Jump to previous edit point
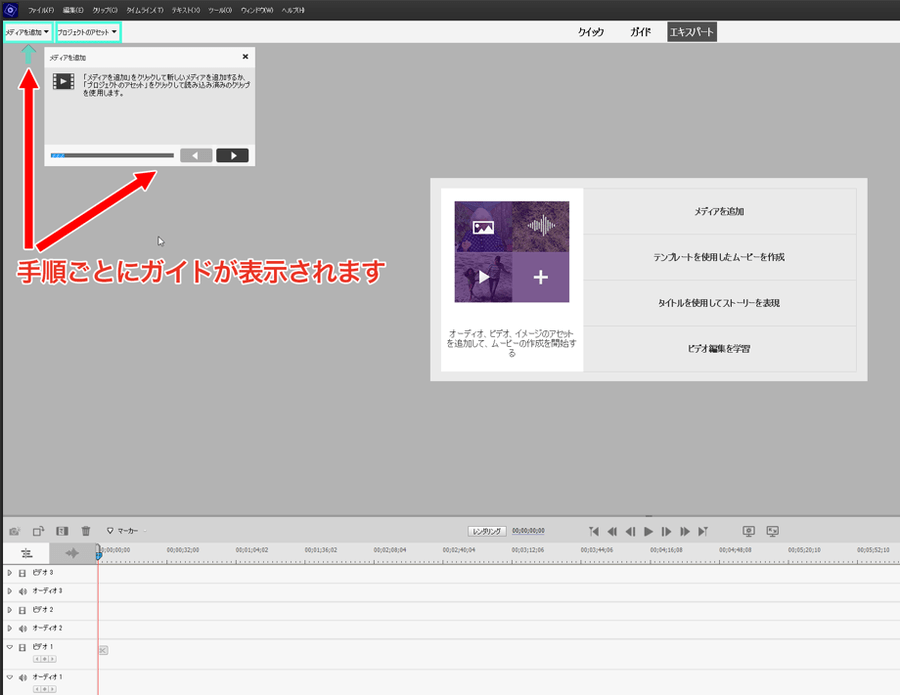Viewport: 900px width, 695px height. tap(594, 531)
